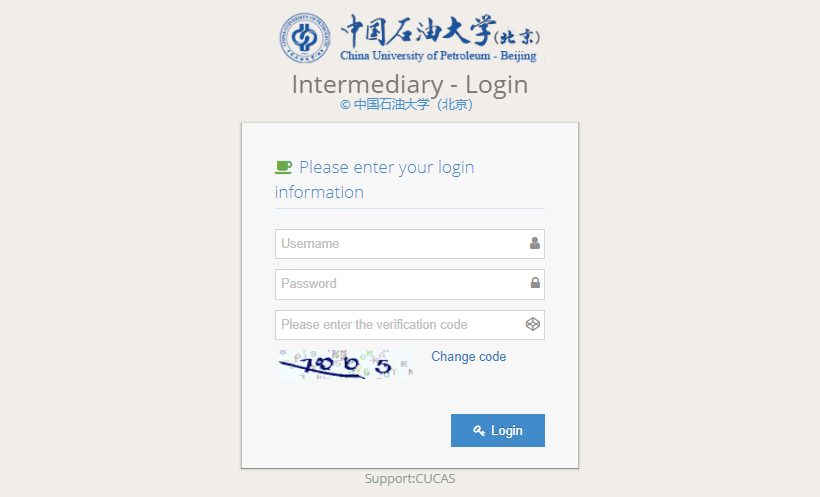Focus the Username input field
Image resolution: width=820 pixels, height=497 pixels.
410,244
